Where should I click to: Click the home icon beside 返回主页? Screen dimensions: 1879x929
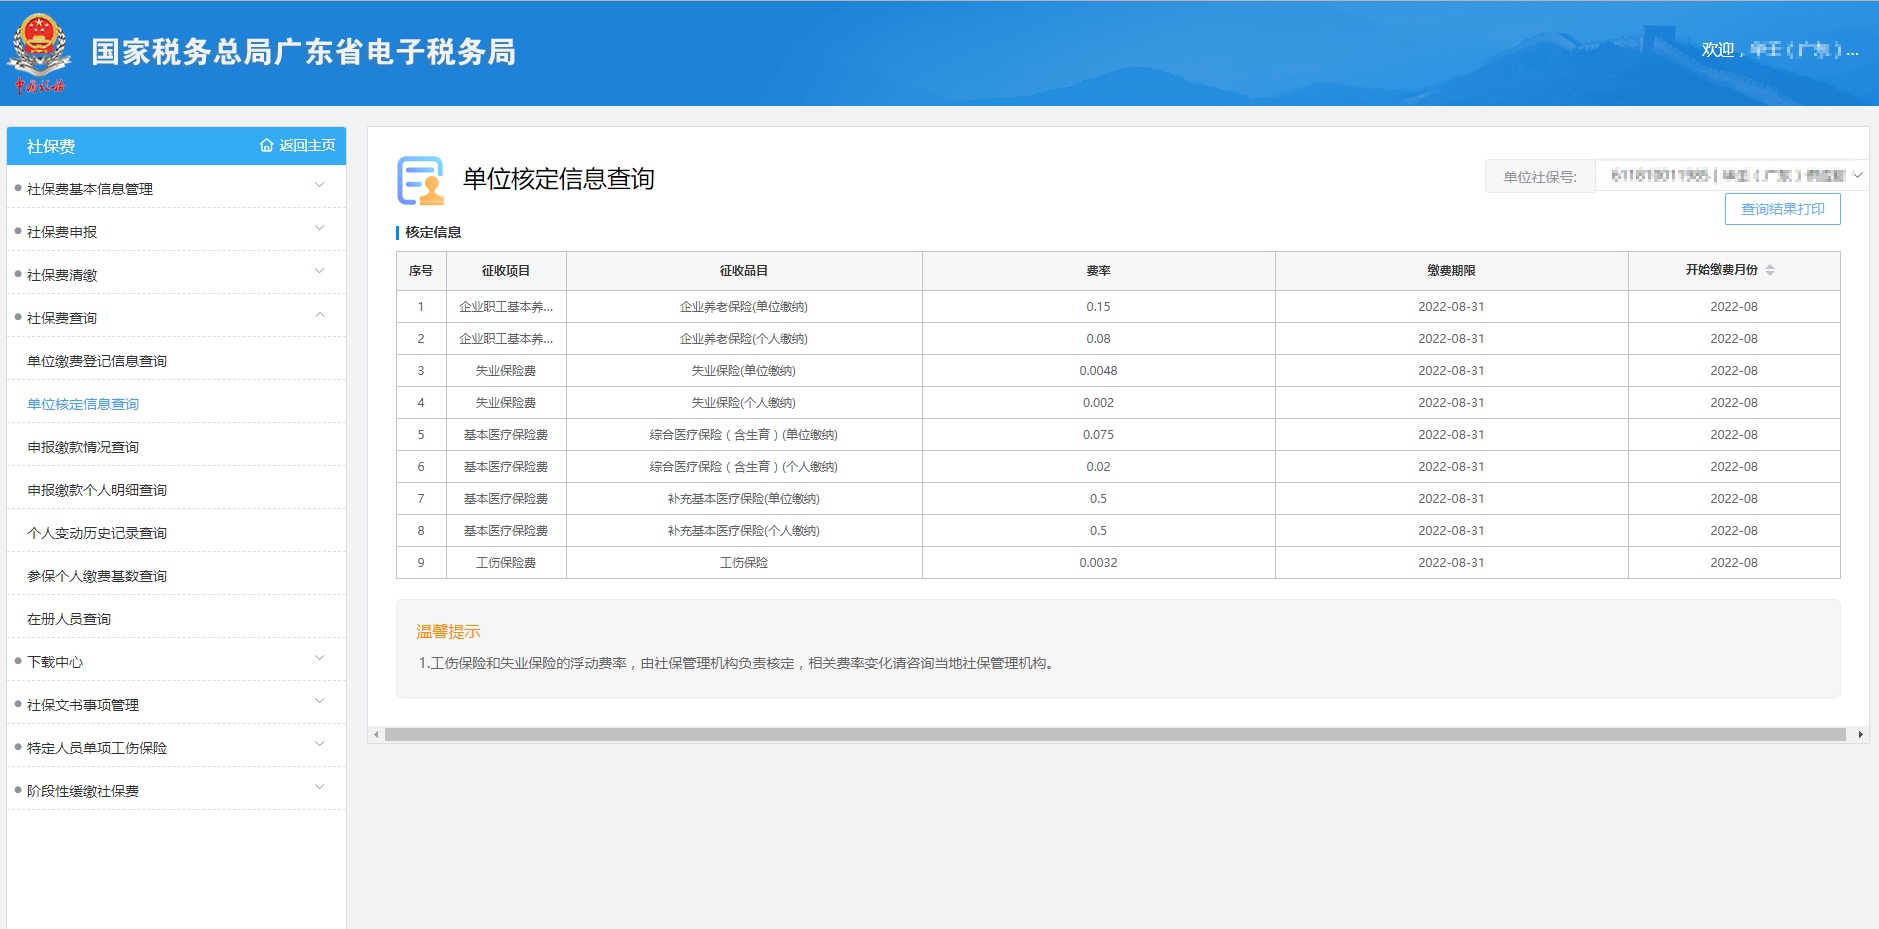click(266, 146)
